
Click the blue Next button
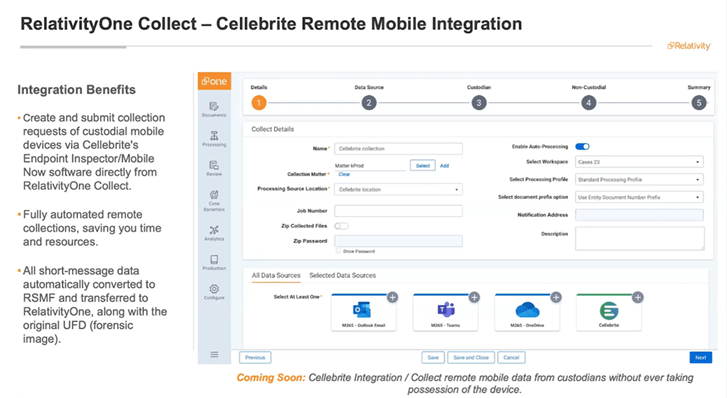701,358
